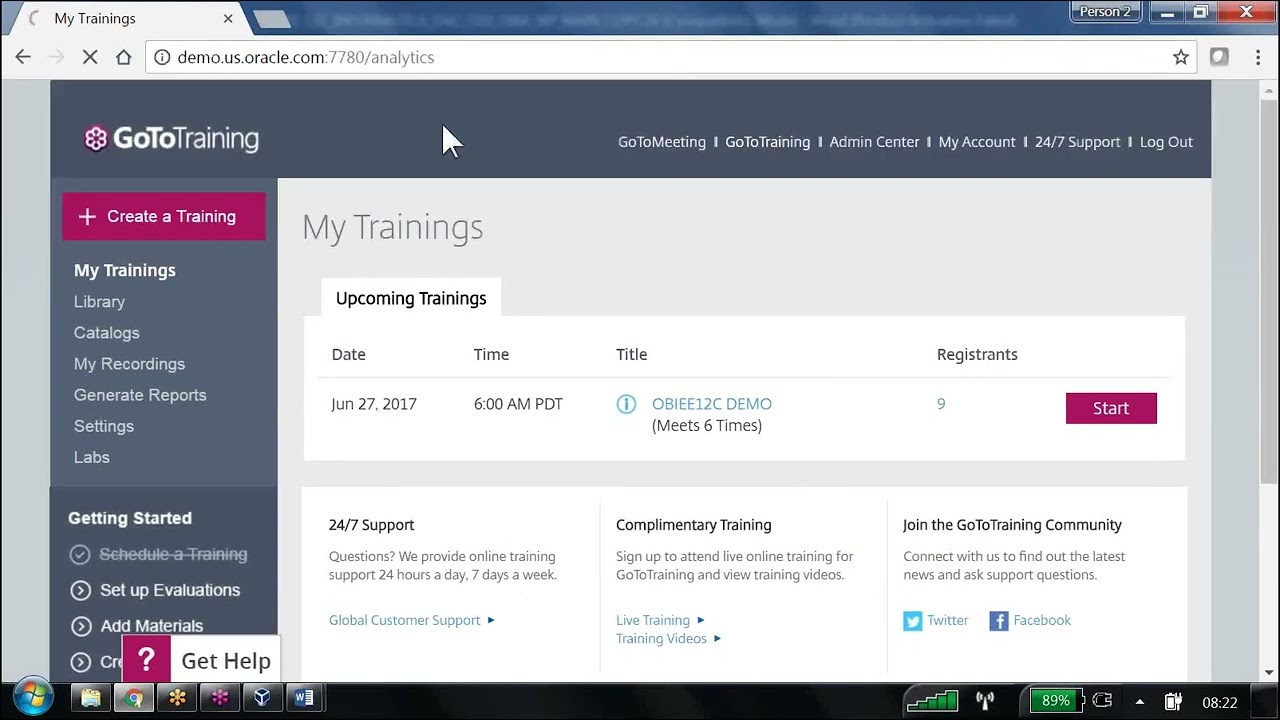Screen dimensions: 1280x720
Task: Click the browser back arrow
Action: click(23, 57)
